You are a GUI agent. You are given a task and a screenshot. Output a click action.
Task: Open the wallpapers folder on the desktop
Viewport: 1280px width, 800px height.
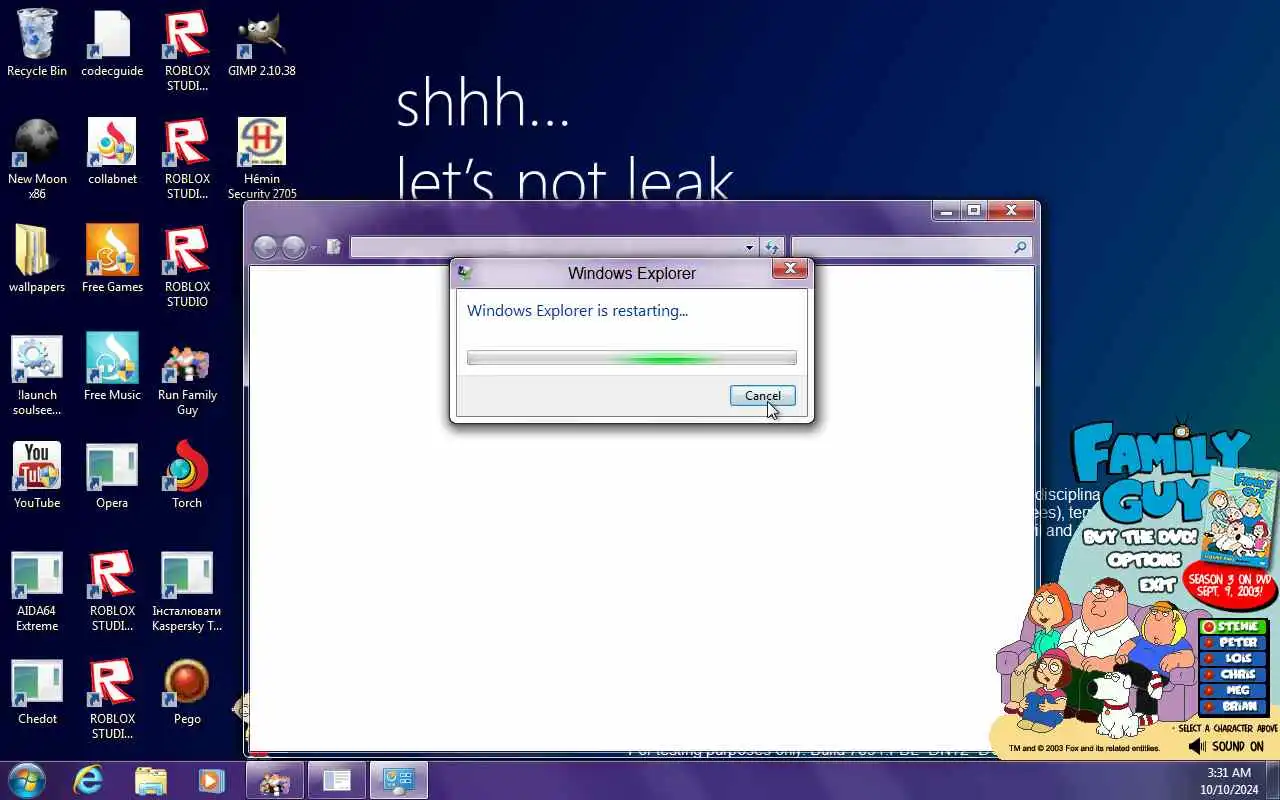37,259
